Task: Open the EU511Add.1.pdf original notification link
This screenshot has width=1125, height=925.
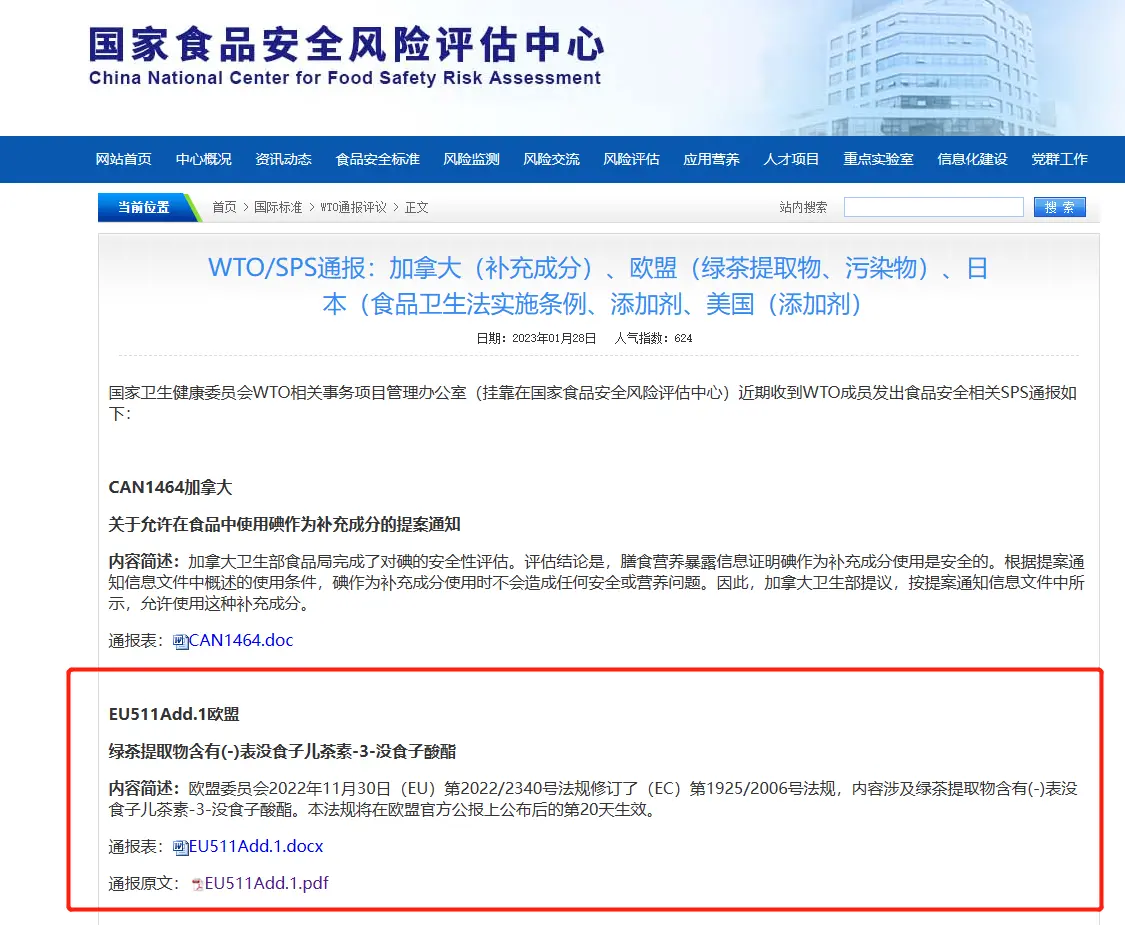Action: [267, 883]
